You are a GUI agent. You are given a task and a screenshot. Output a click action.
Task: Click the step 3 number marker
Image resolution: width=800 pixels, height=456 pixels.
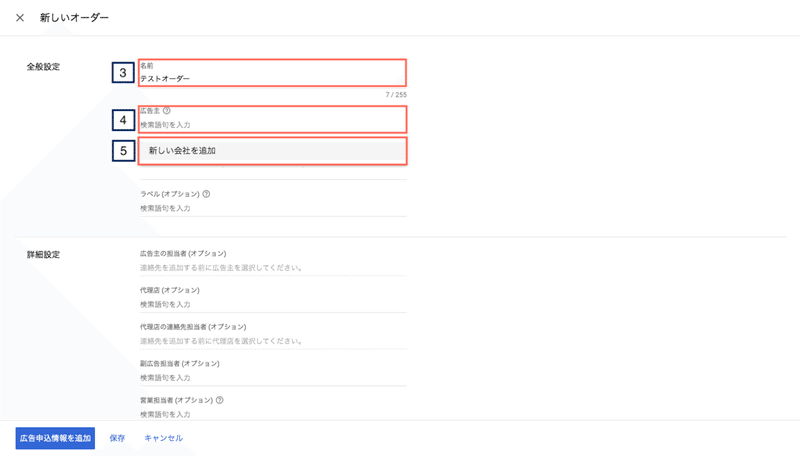[123, 72]
